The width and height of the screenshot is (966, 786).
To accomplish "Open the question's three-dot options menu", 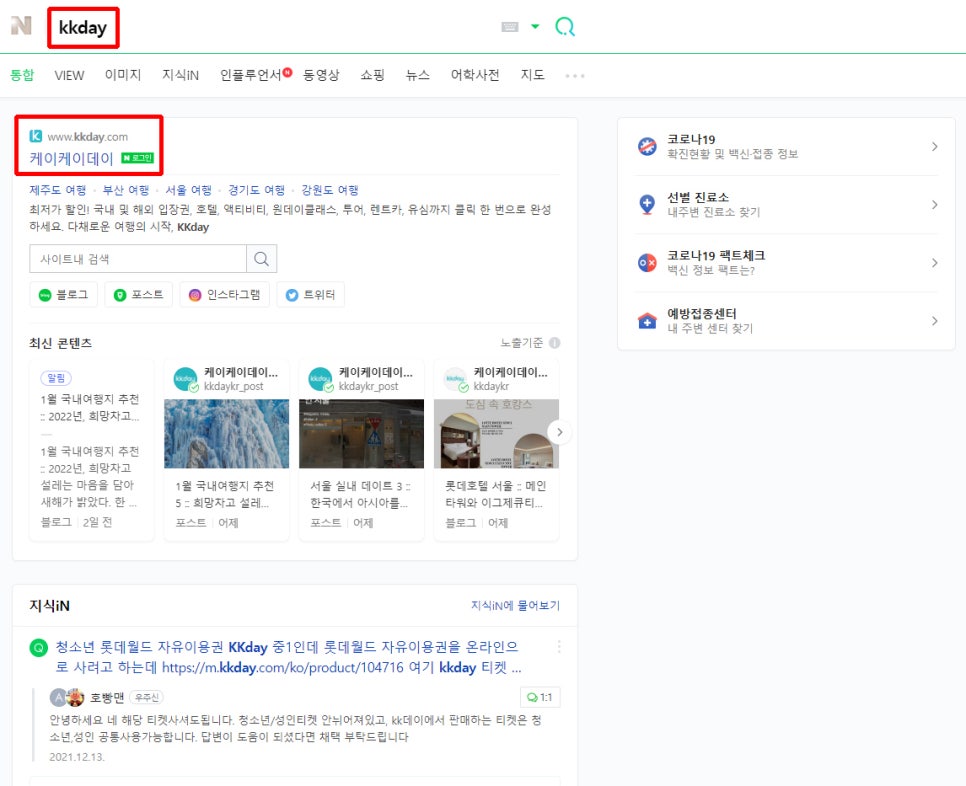I will (x=559, y=646).
